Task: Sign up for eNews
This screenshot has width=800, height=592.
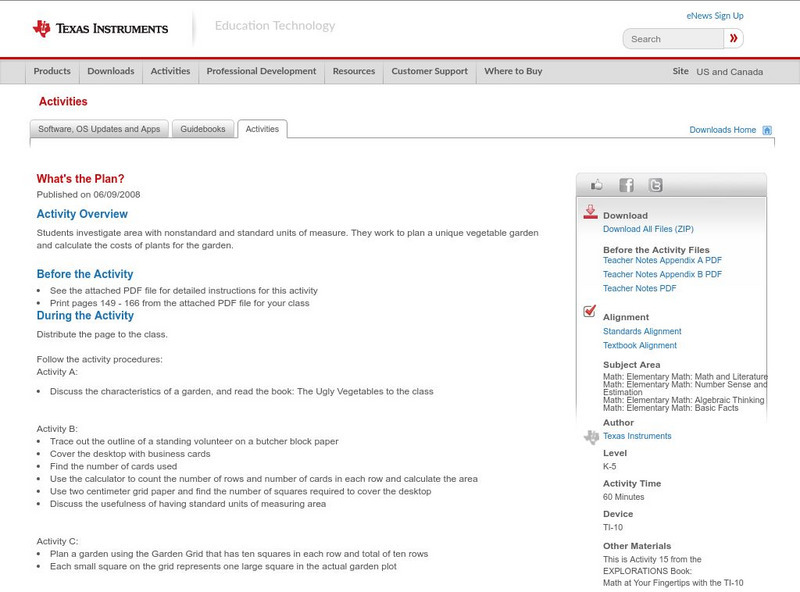Action: click(x=714, y=15)
